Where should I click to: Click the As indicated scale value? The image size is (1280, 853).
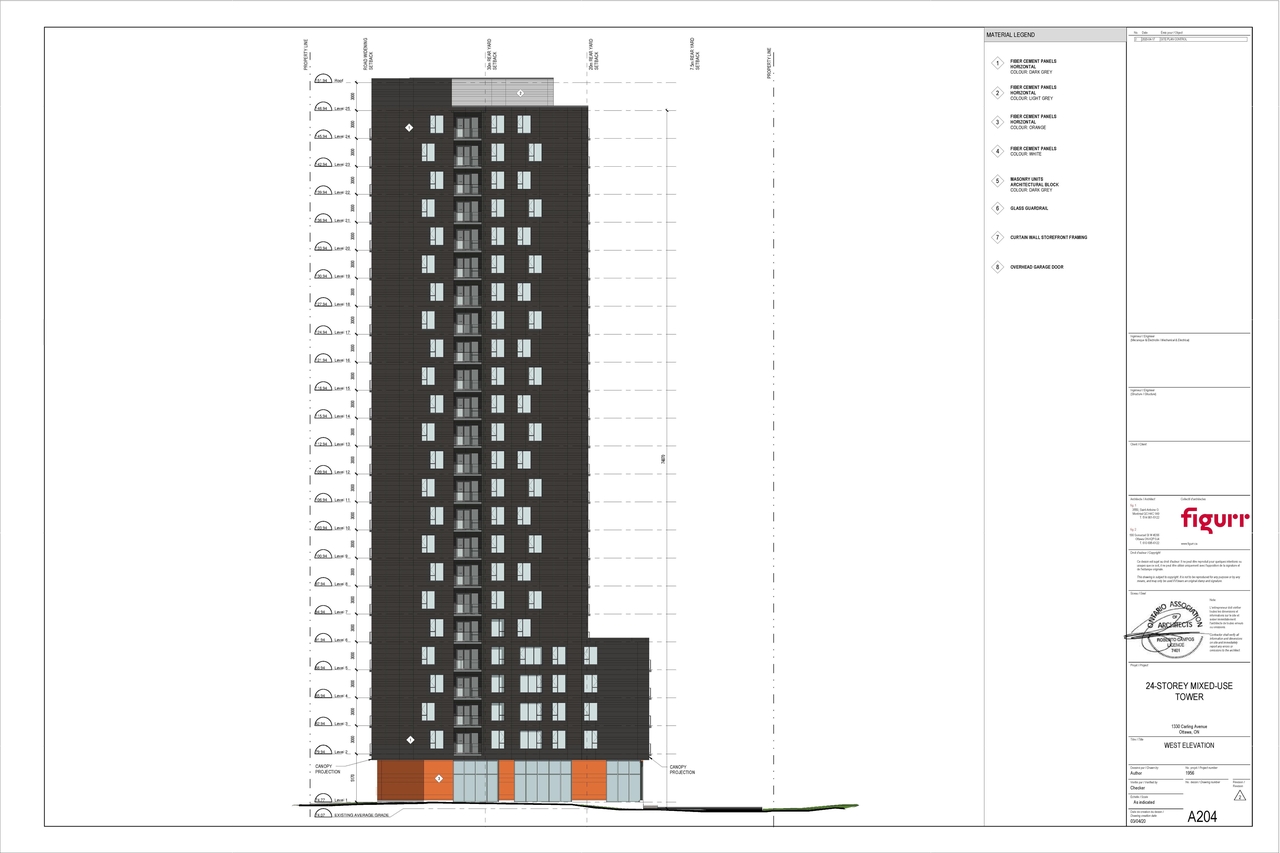click(x=1144, y=803)
